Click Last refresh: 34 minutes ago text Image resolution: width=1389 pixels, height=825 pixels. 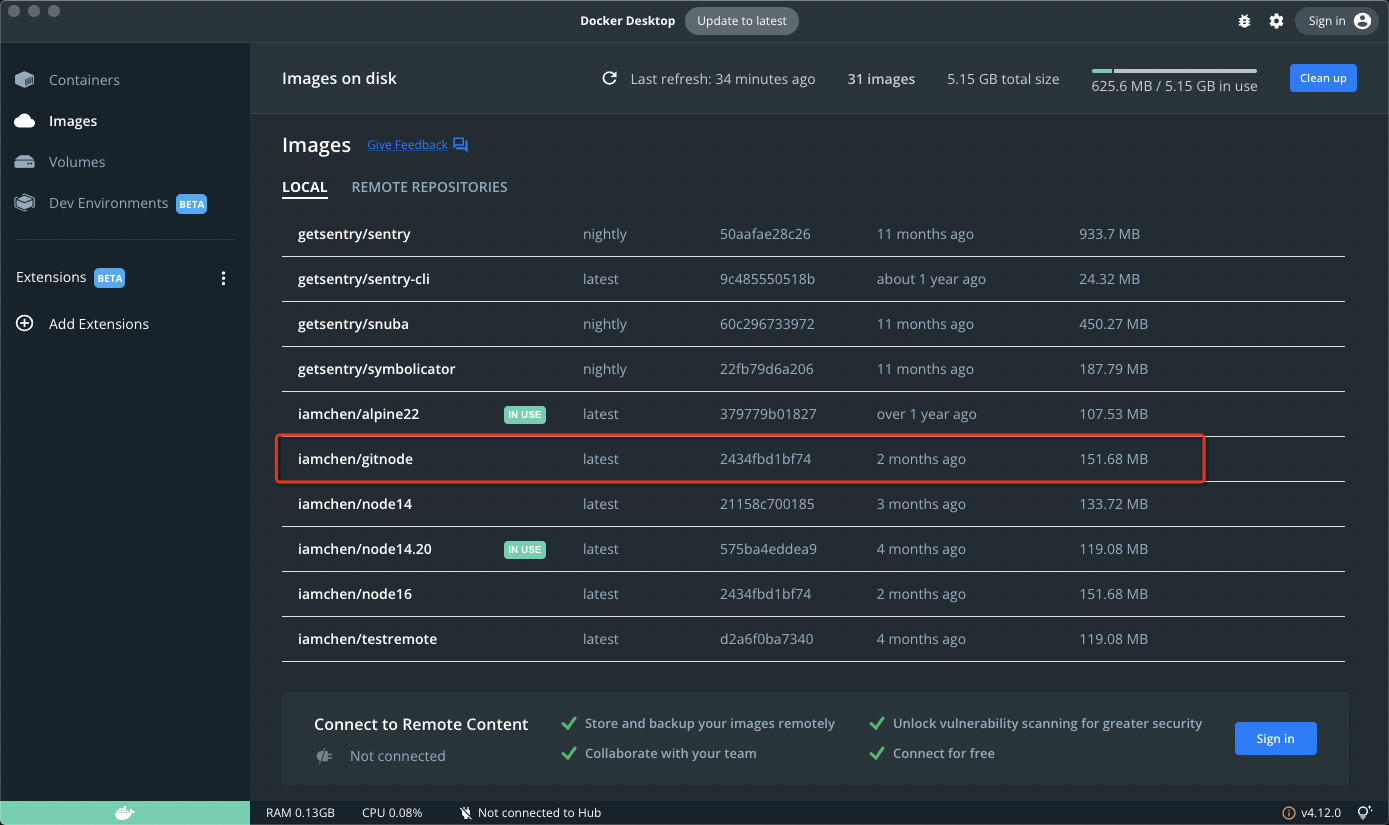[x=723, y=79]
